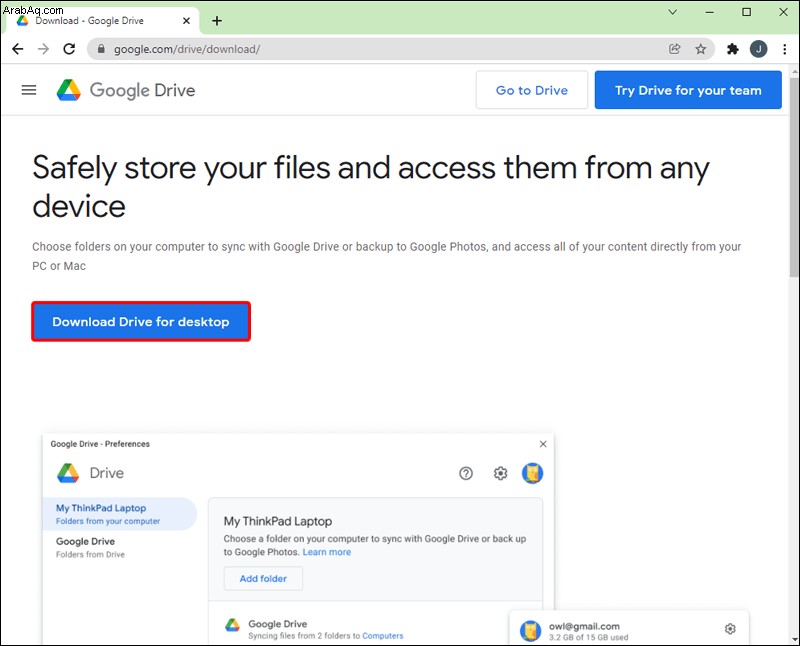Click Try Drive for your team

pyautogui.click(x=688, y=90)
